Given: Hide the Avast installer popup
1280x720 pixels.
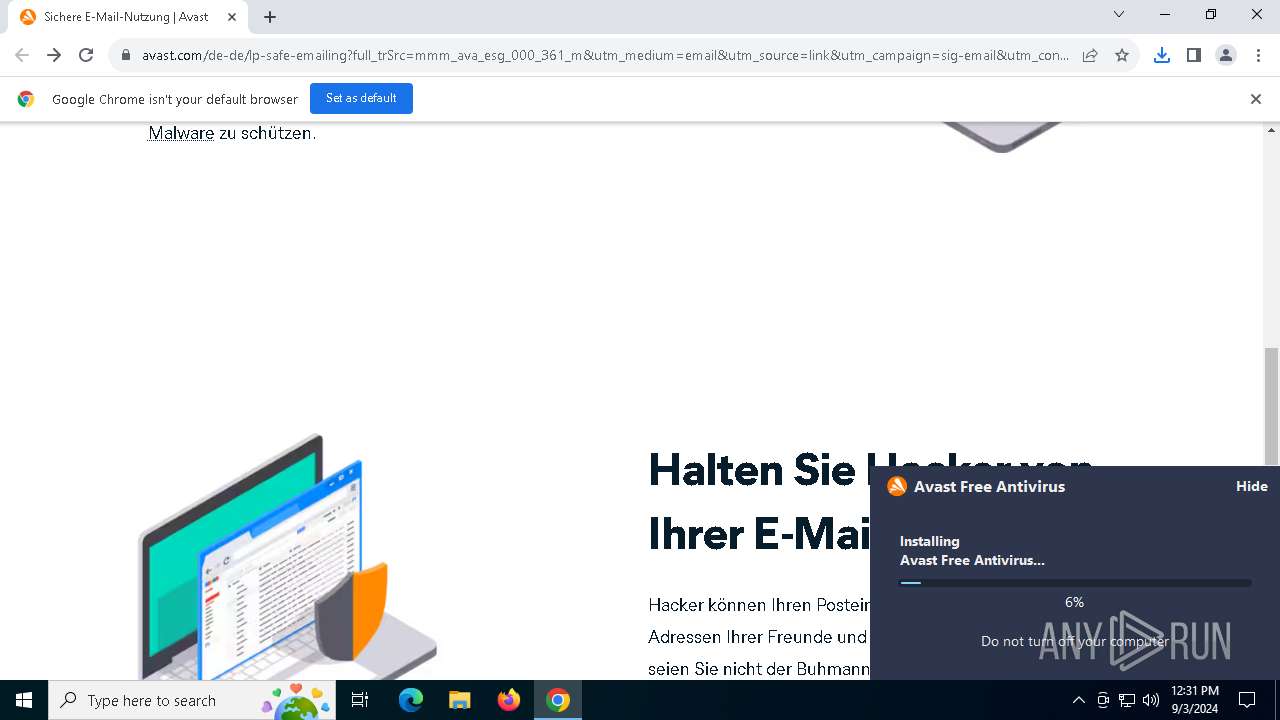Looking at the screenshot, I should point(1252,486).
